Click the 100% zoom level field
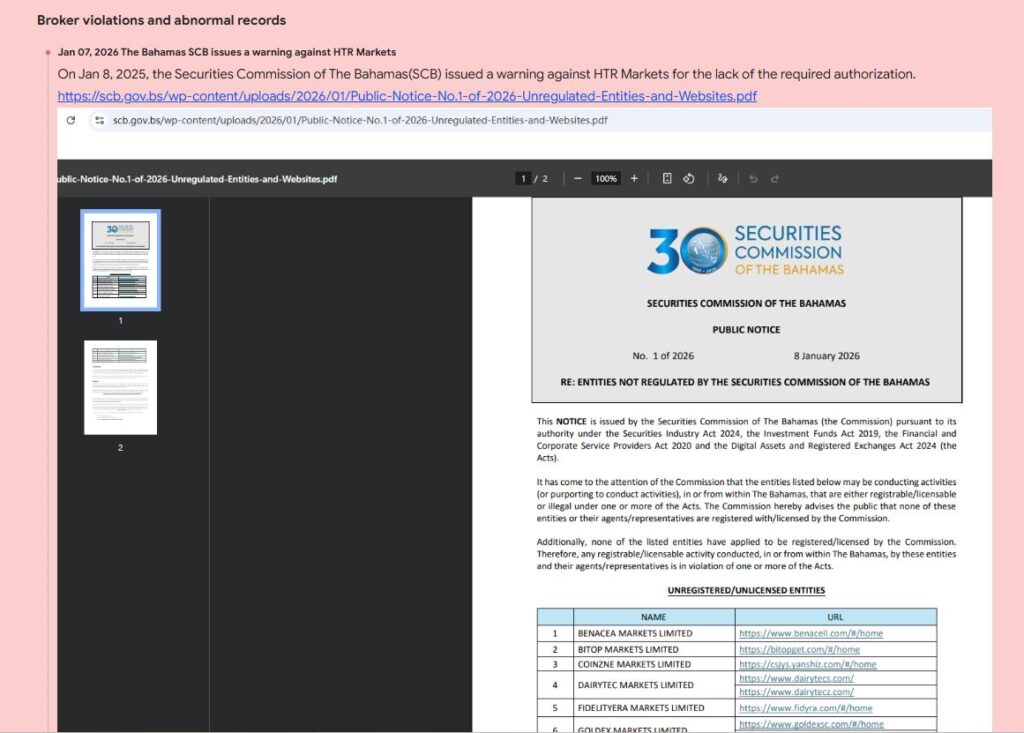Viewport: 1024px width, 733px height. click(x=605, y=178)
